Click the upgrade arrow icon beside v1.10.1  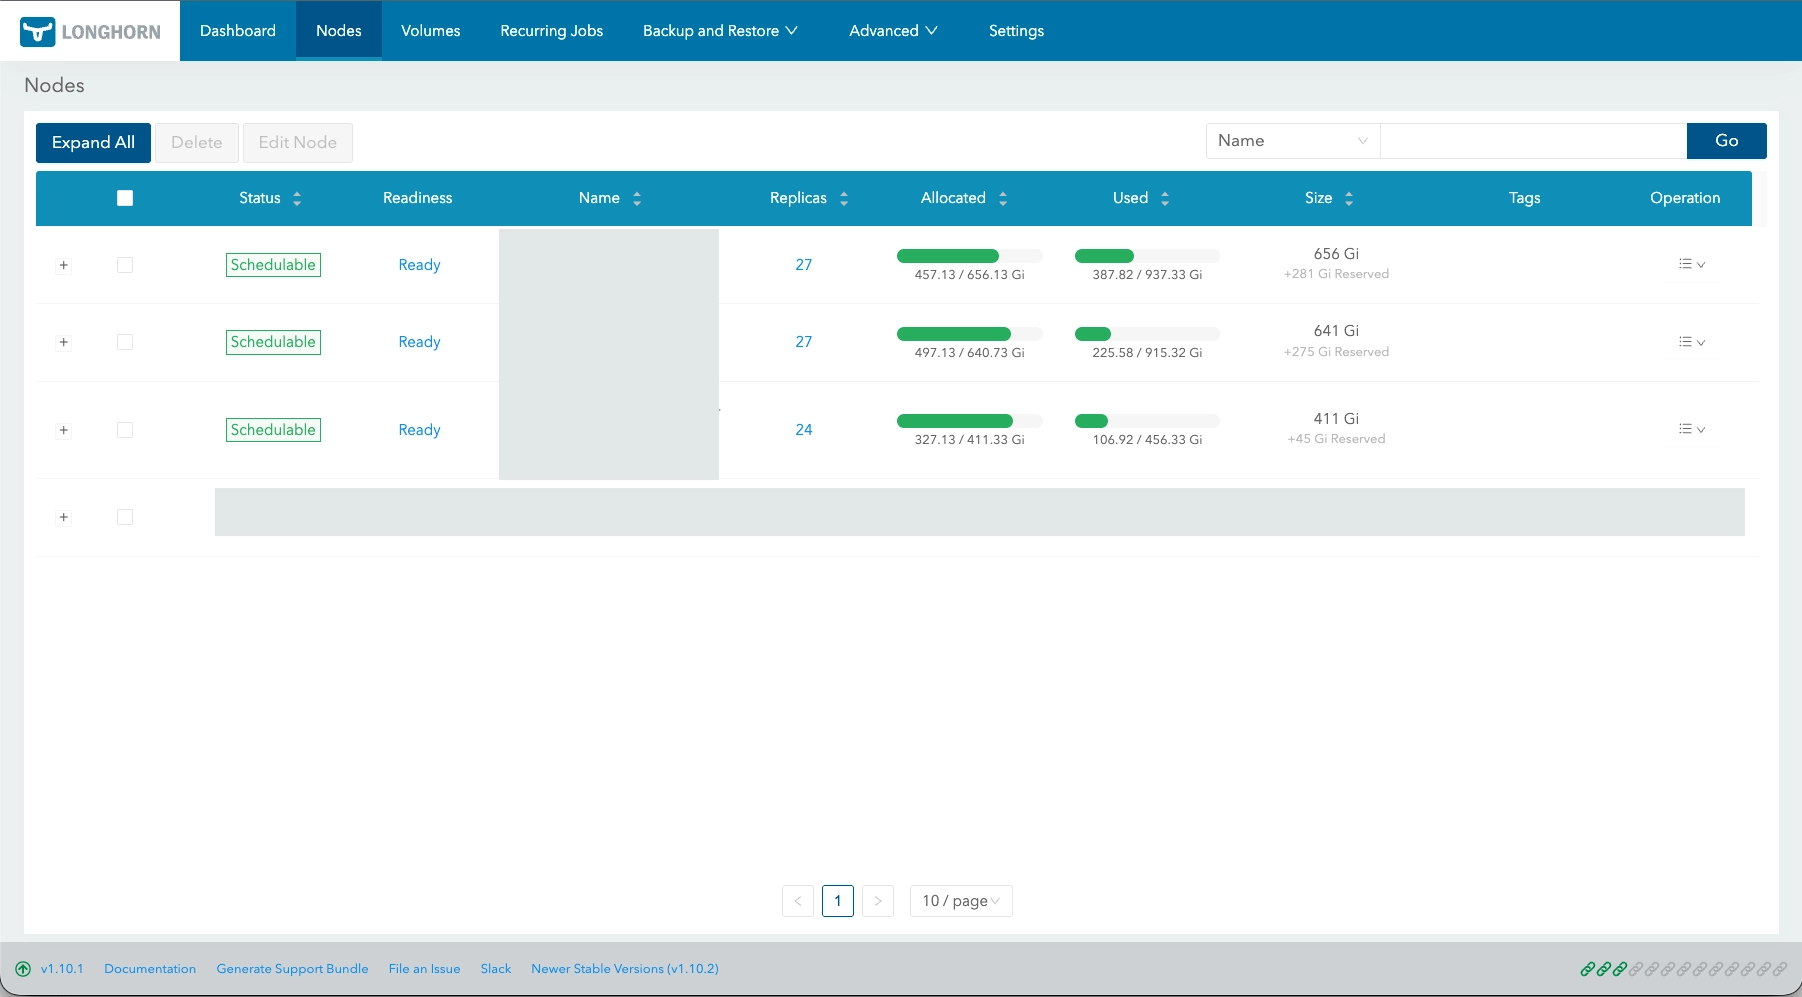pos(23,969)
